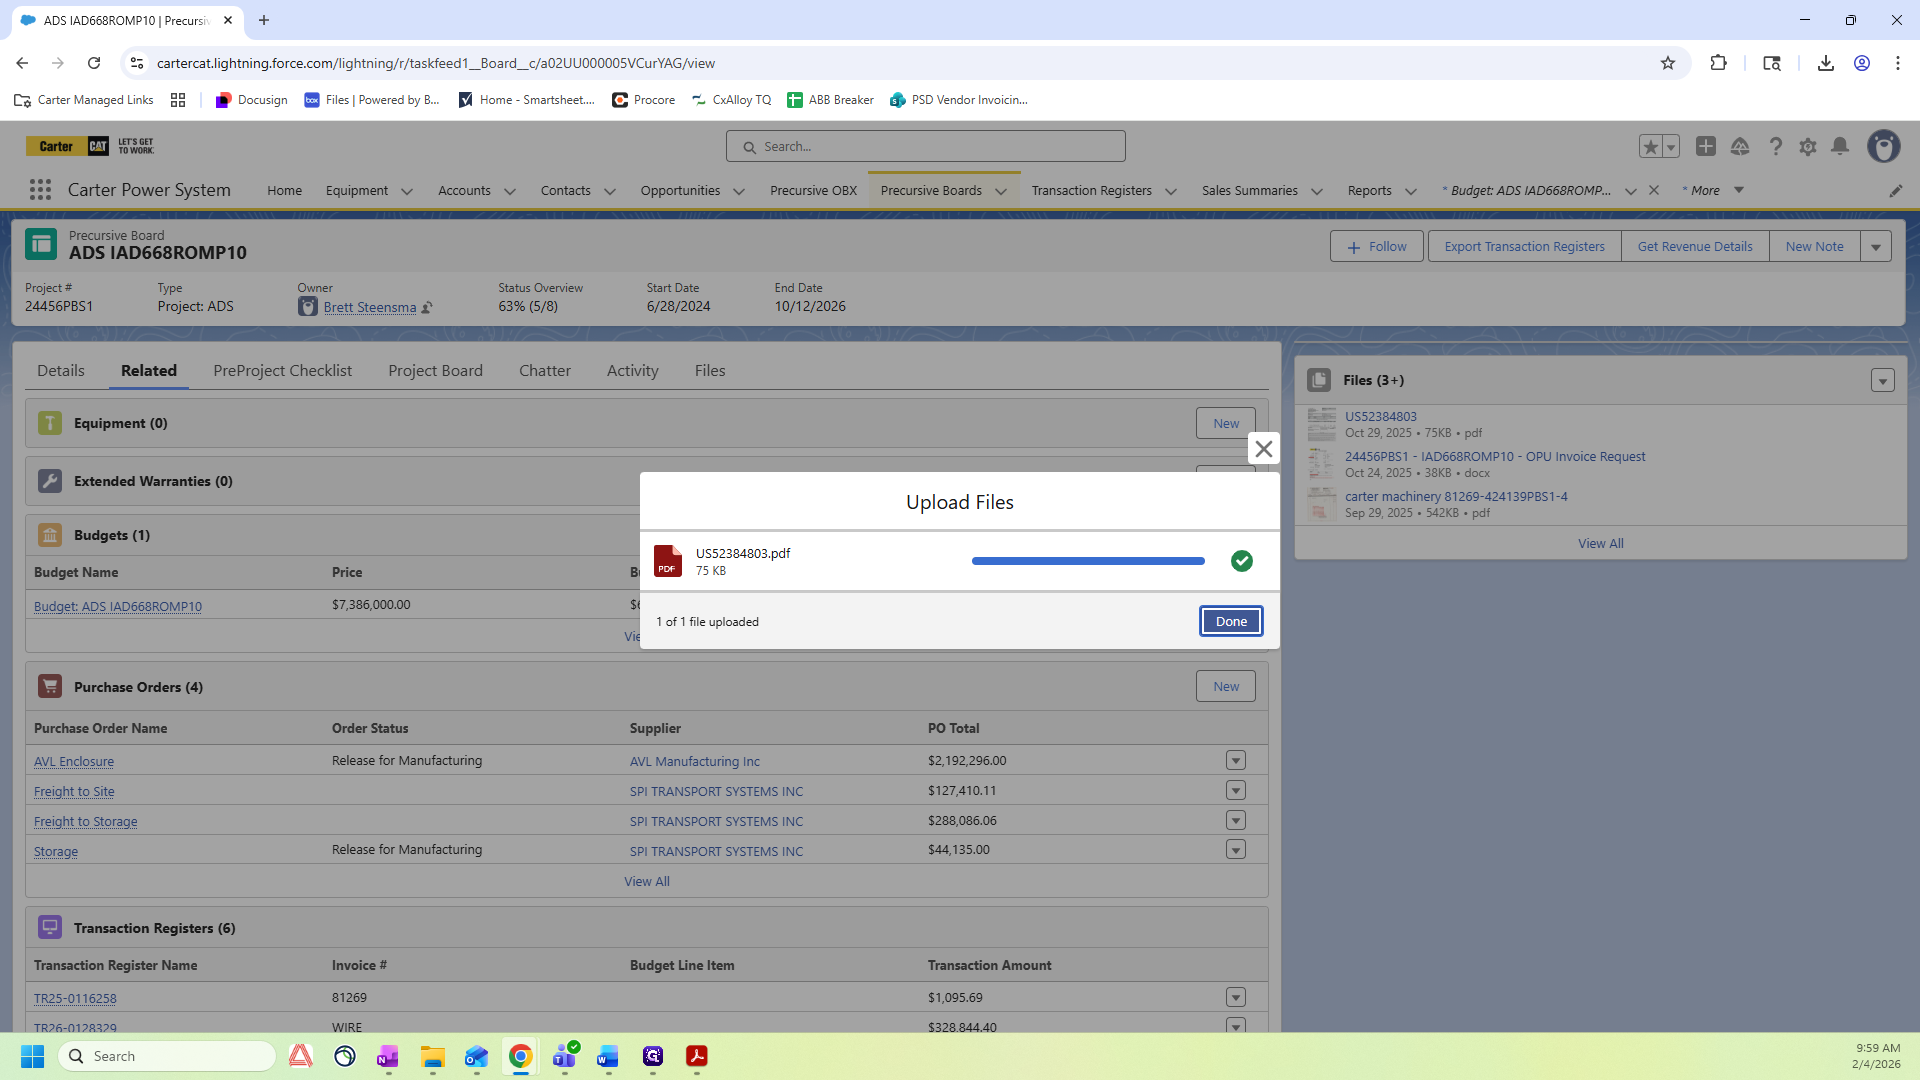Image resolution: width=1920 pixels, height=1080 pixels.
Task: Expand the Files panel dropdown arrow
Action: 1882,381
